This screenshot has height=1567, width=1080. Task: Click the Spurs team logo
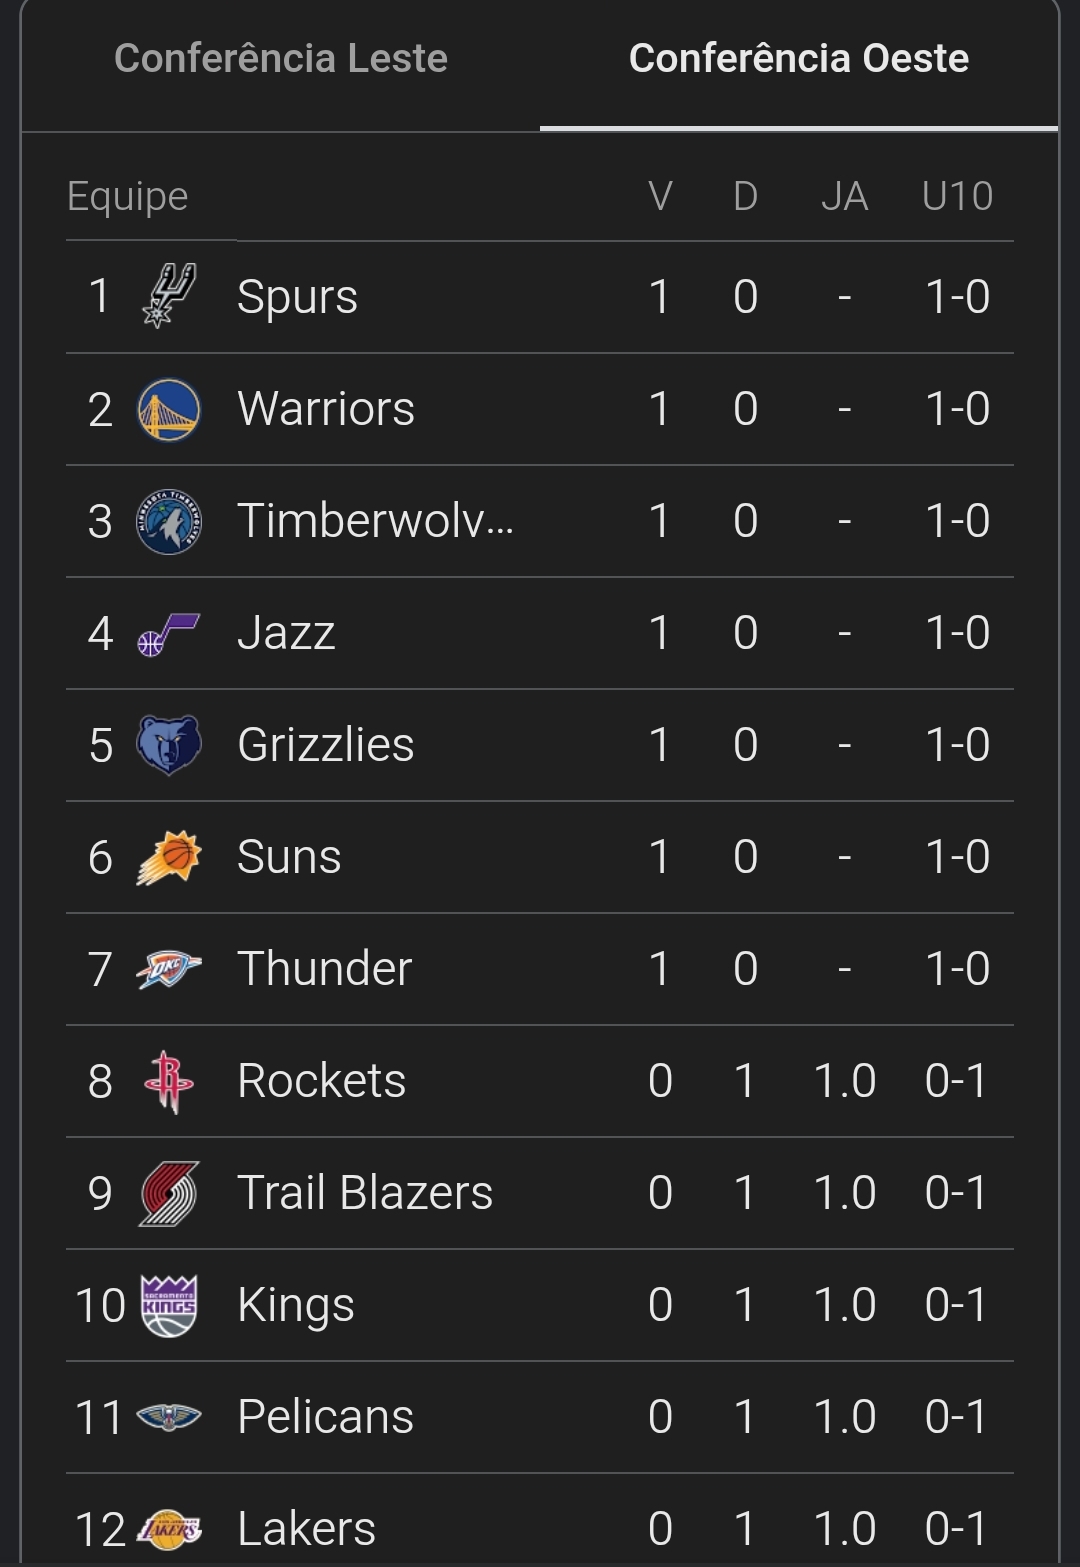169,297
